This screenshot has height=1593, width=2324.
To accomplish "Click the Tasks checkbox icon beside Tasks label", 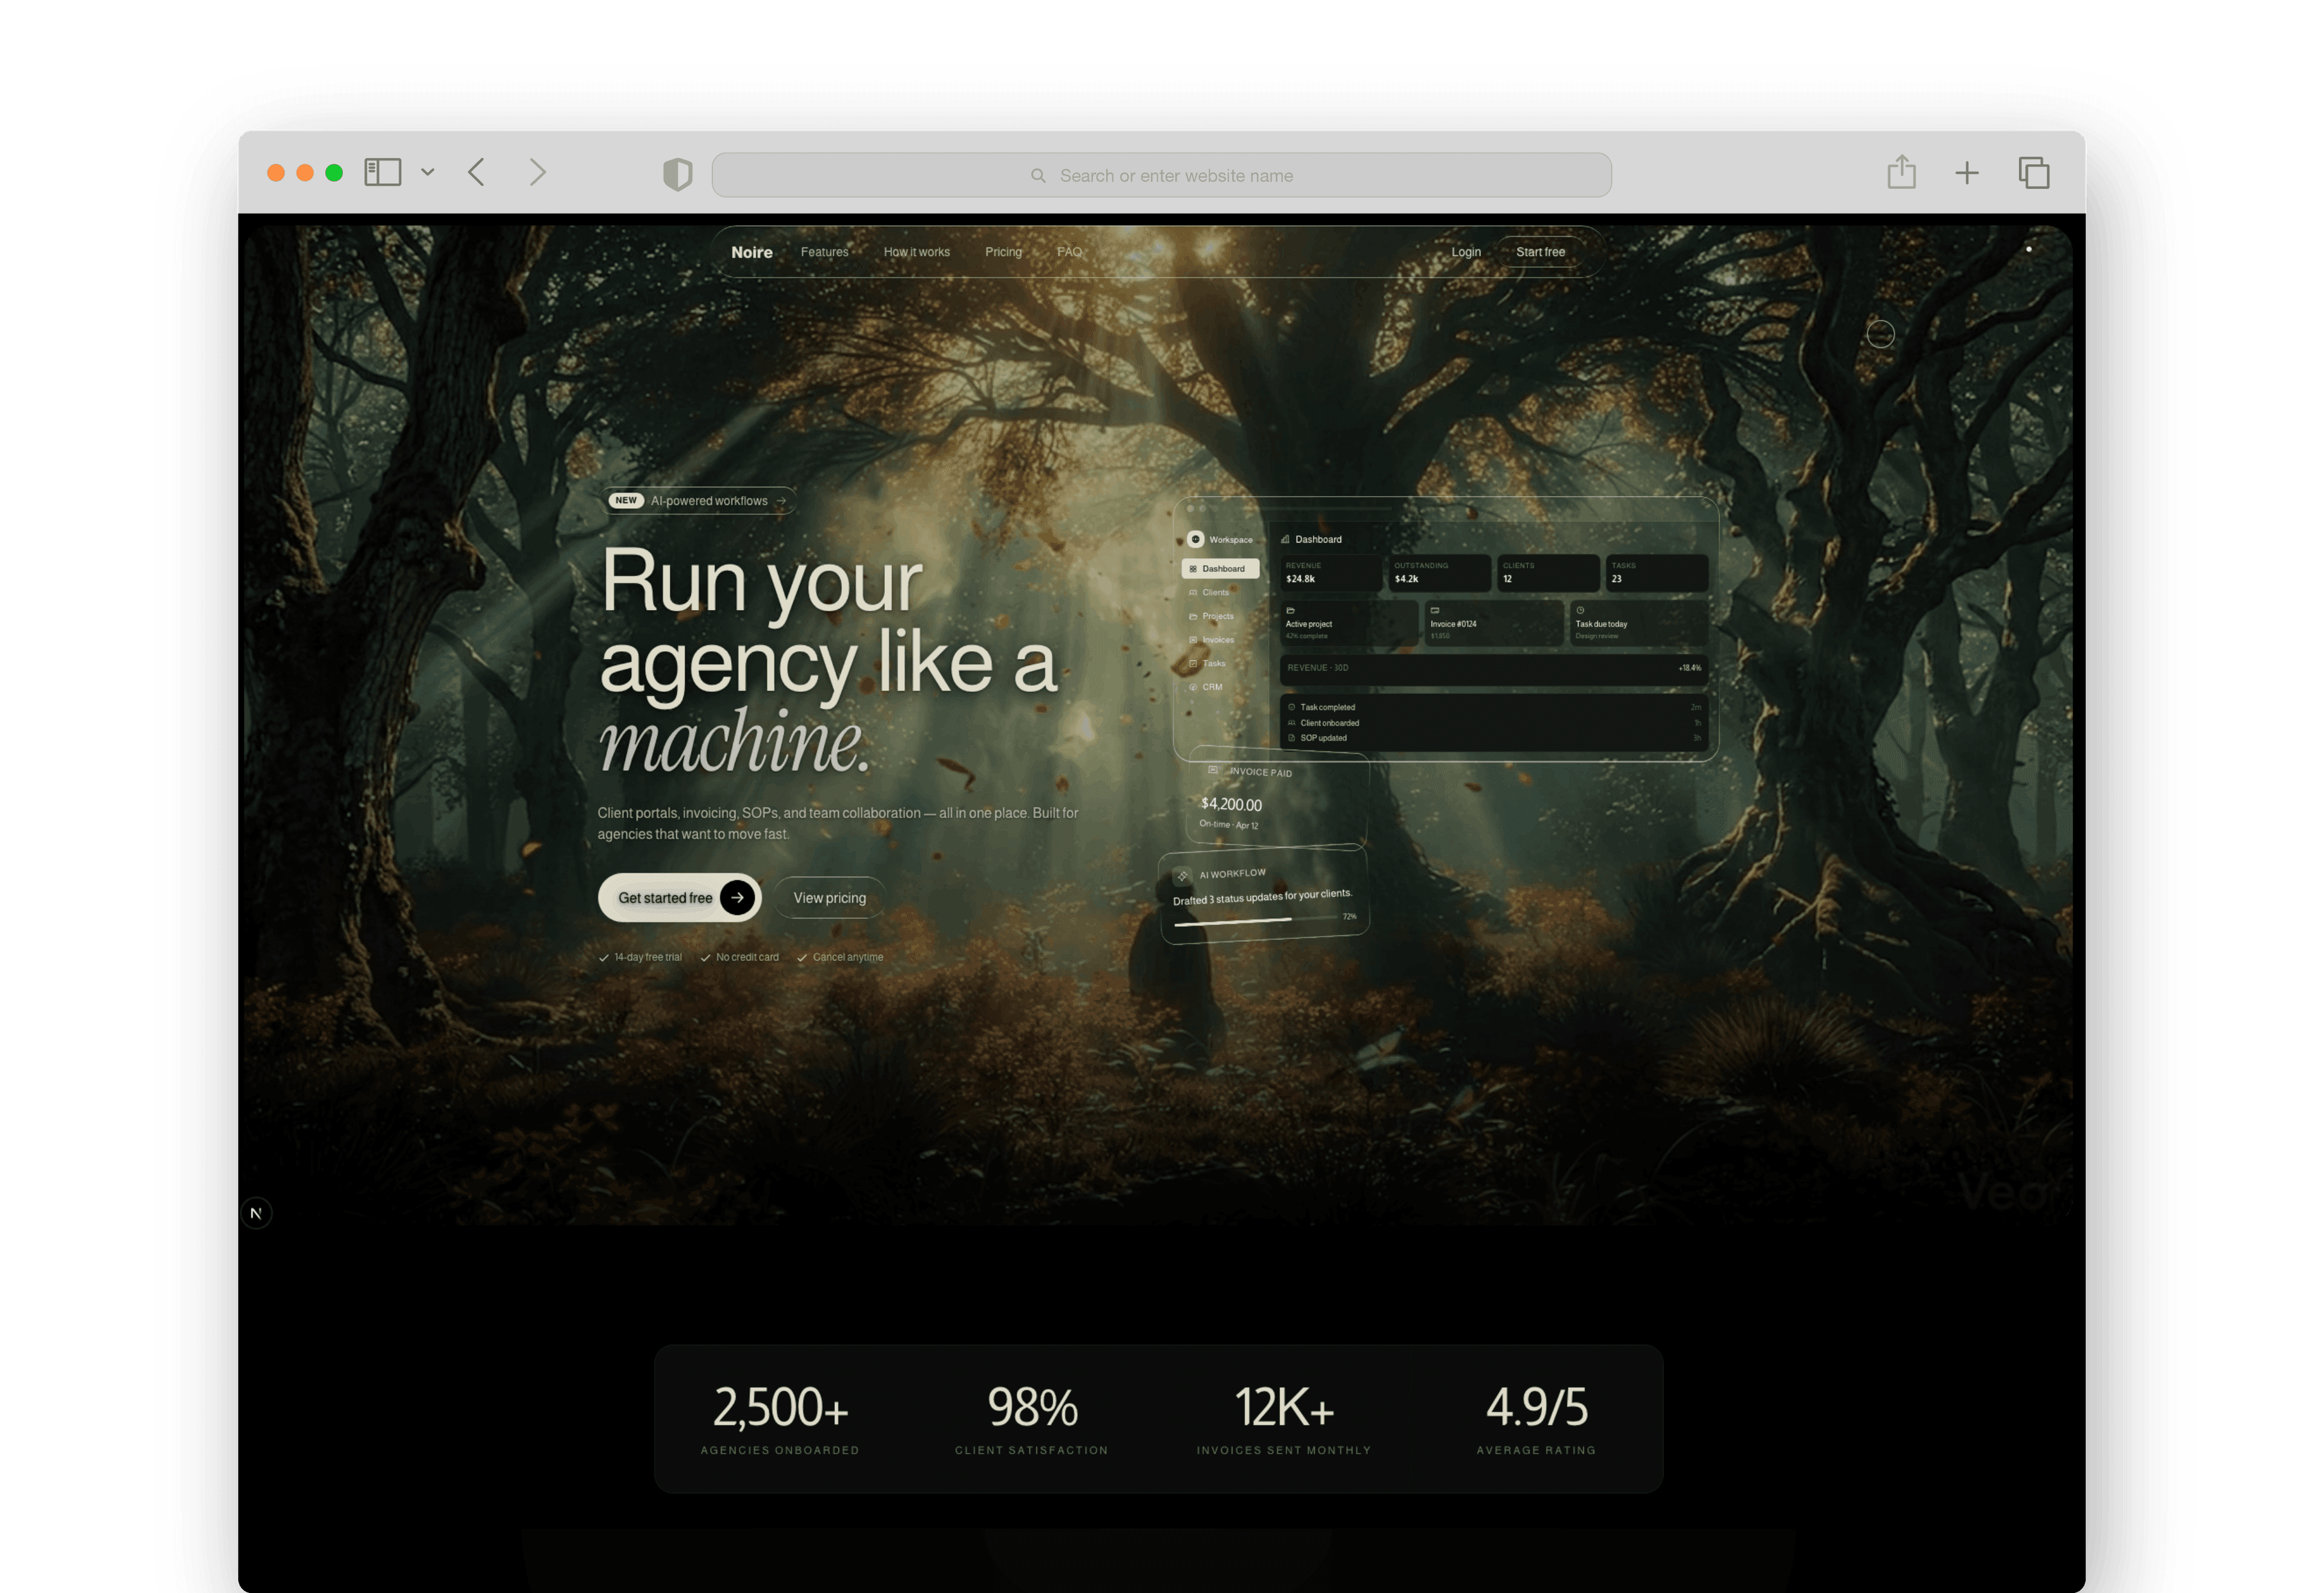I will (1193, 663).
